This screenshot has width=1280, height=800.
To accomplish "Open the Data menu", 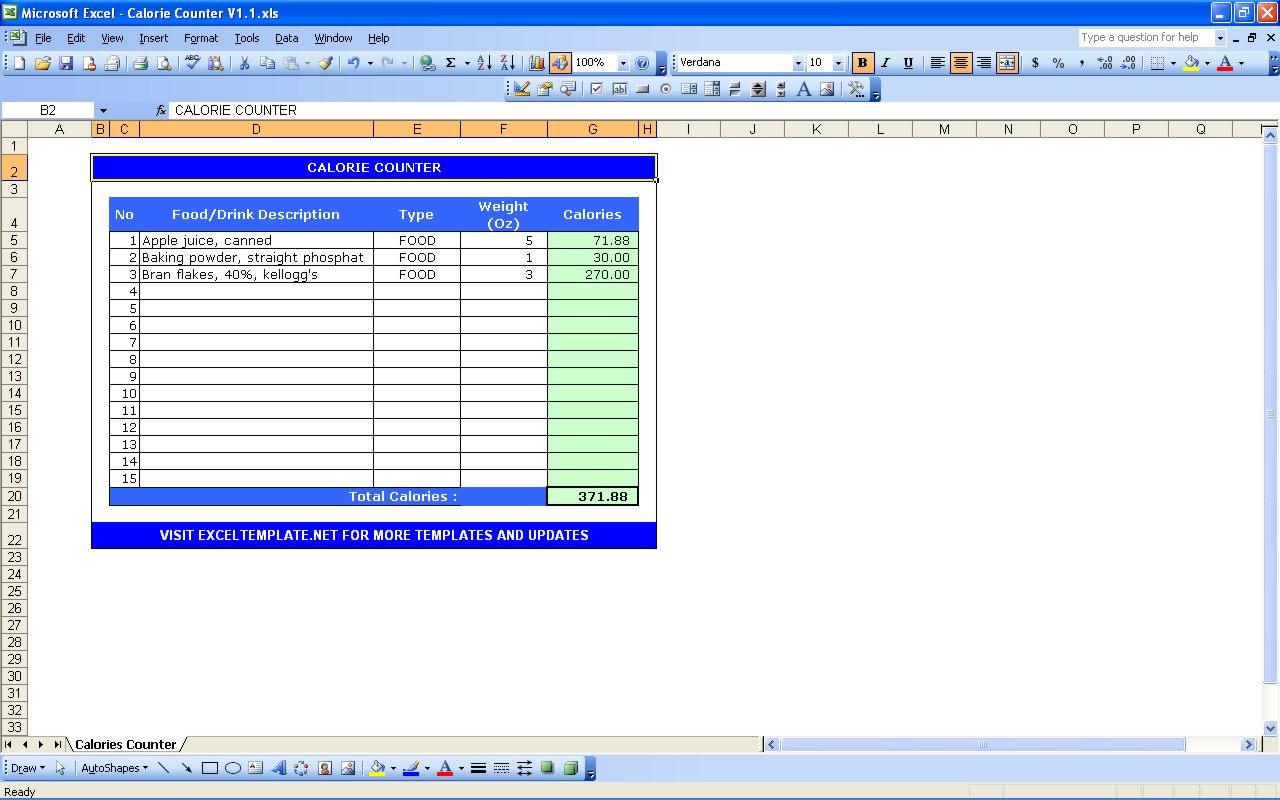I will point(286,38).
